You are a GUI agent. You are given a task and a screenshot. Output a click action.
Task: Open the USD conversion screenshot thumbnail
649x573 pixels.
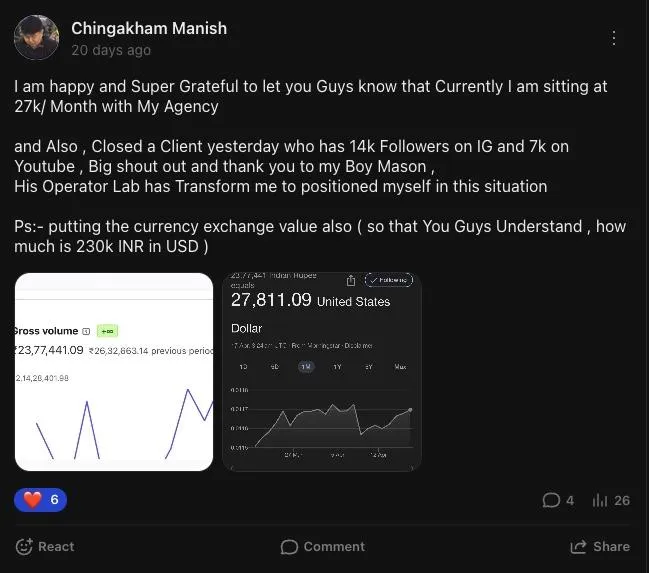click(322, 372)
